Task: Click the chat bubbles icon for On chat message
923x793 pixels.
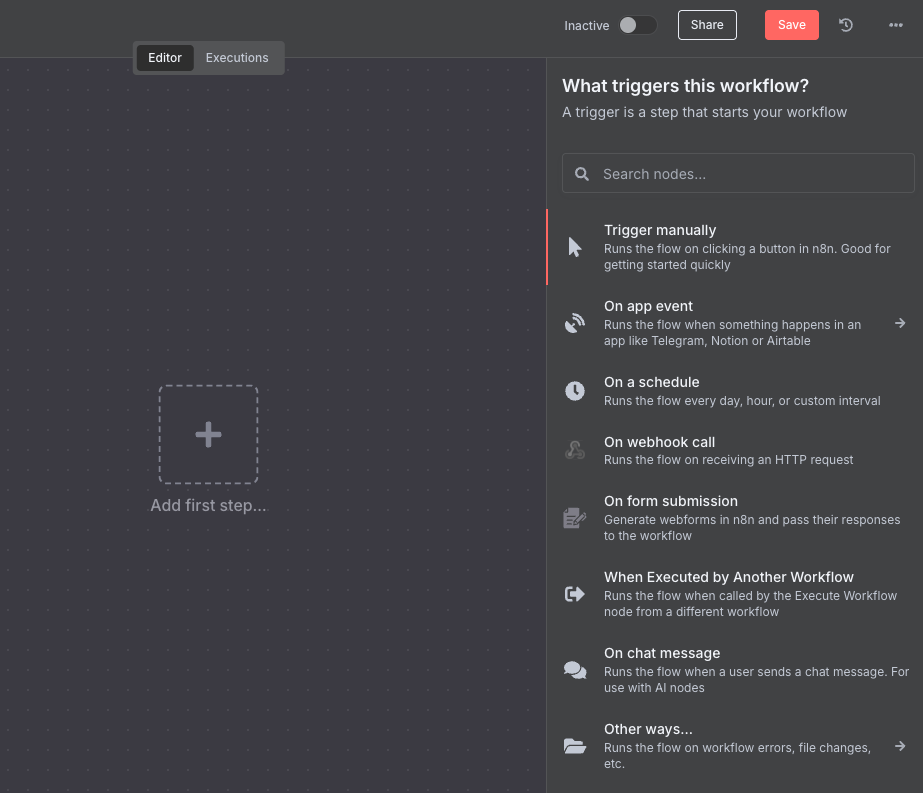Action: click(575, 670)
